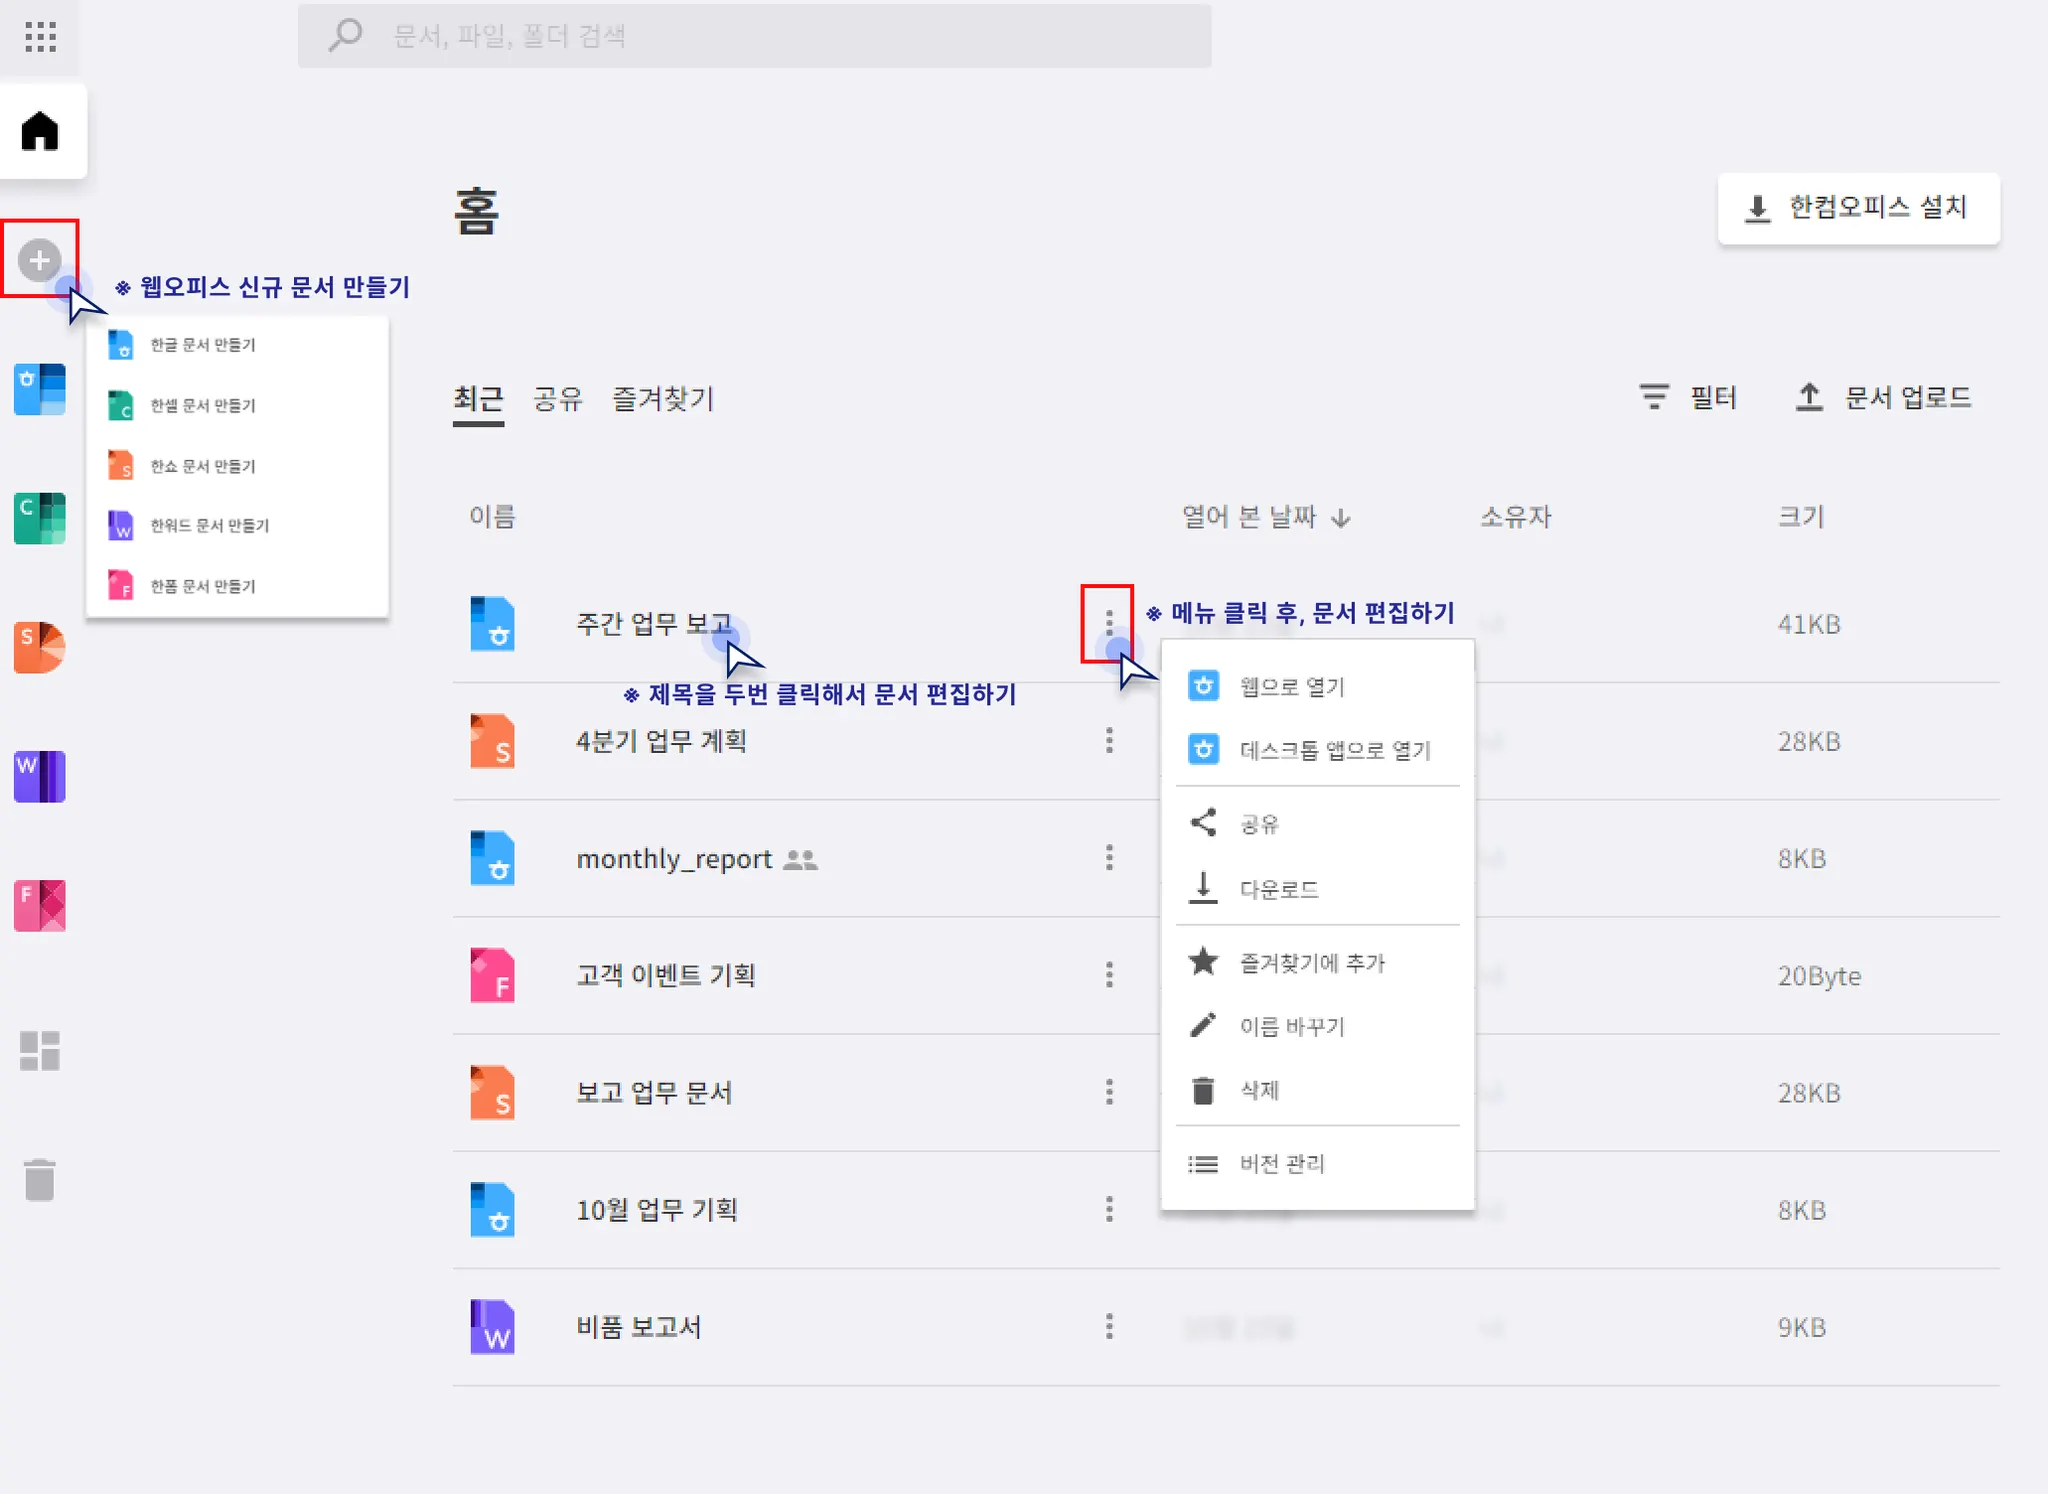Open the 필터 filter options

pos(1688,398)
